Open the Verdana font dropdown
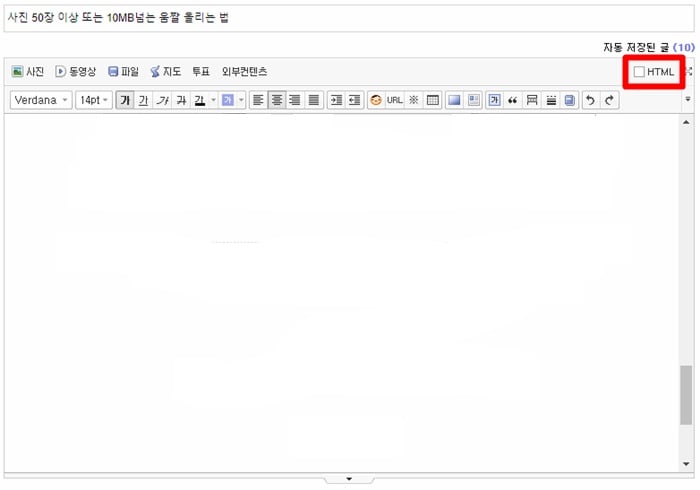Image resolution: width=700 pixels, height=490 pixels. 41,100
